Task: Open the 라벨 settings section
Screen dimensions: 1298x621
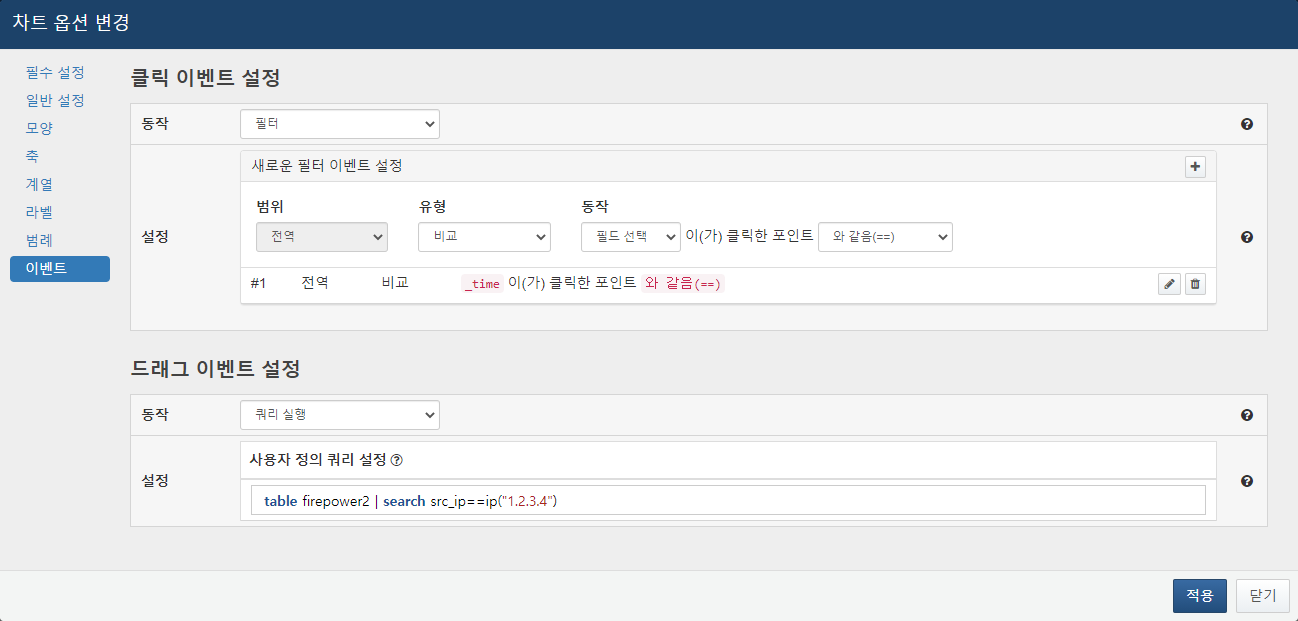Action: [x=39, y=213]
